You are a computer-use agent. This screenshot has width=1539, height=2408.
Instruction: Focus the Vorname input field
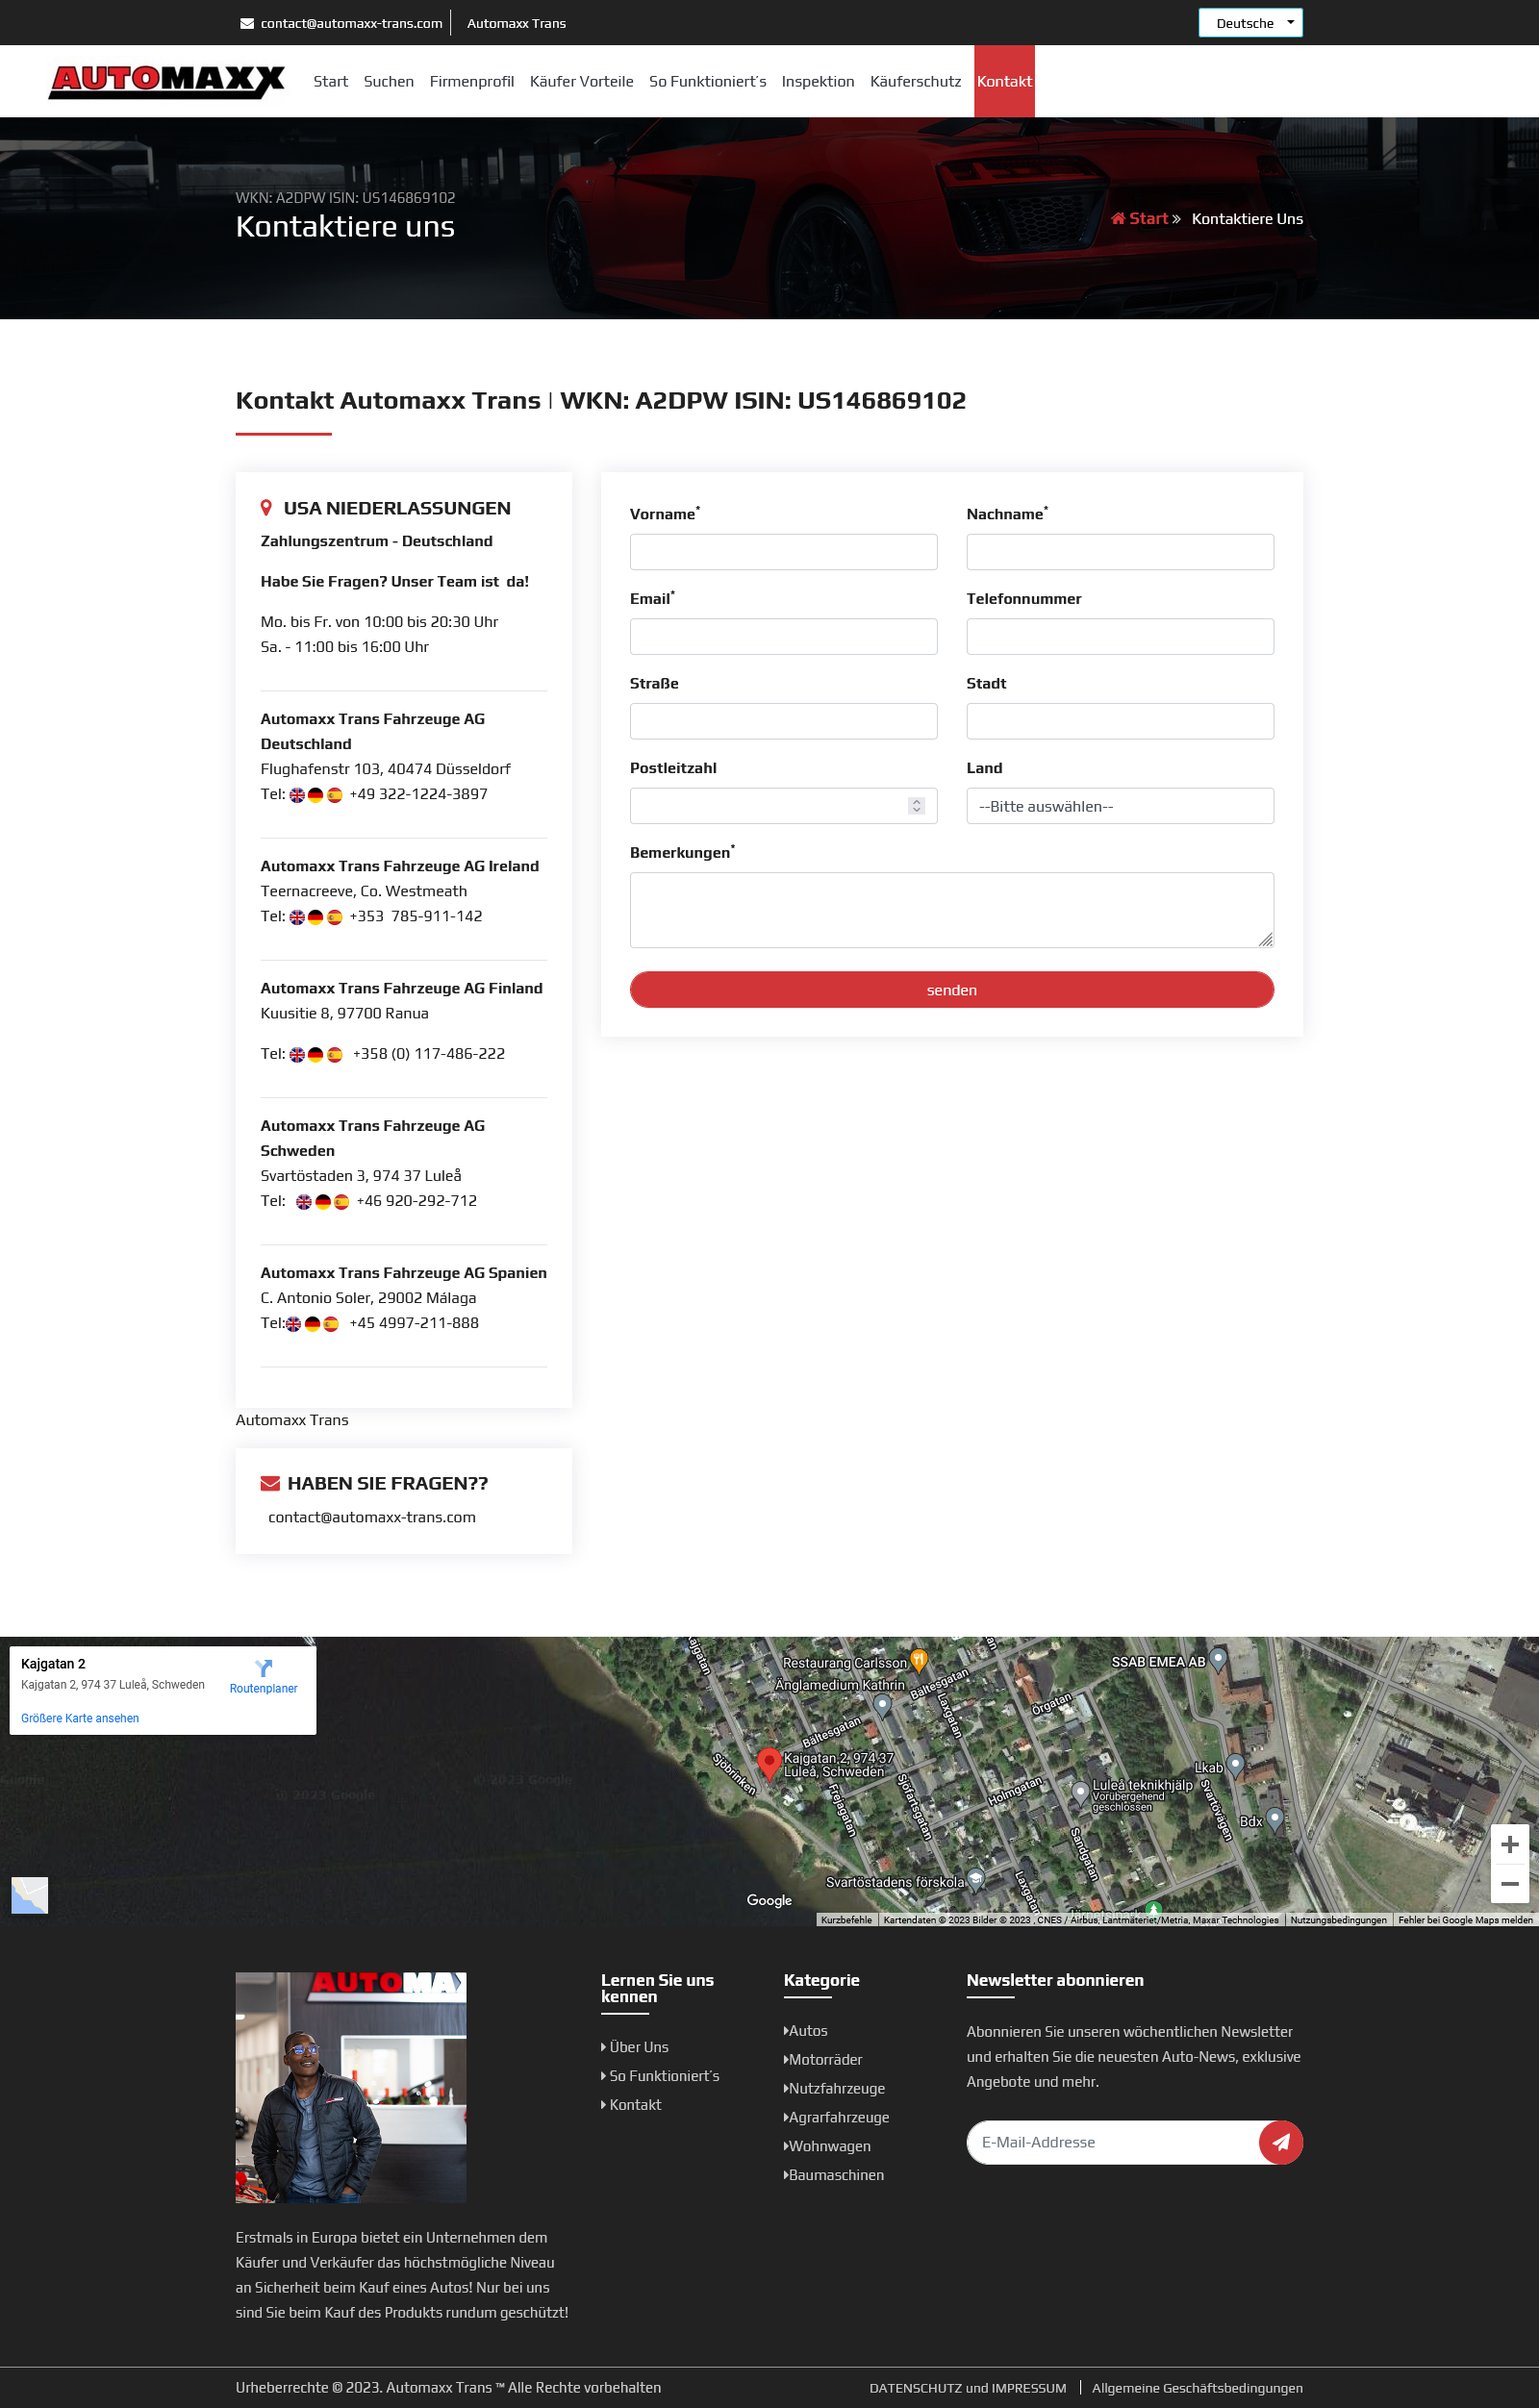783,552
